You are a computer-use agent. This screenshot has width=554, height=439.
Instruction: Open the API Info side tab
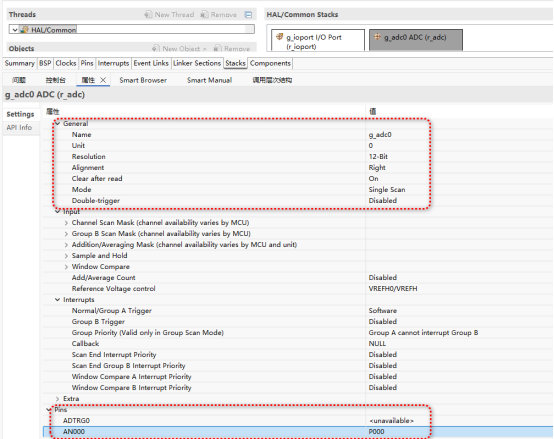point(19,127)
